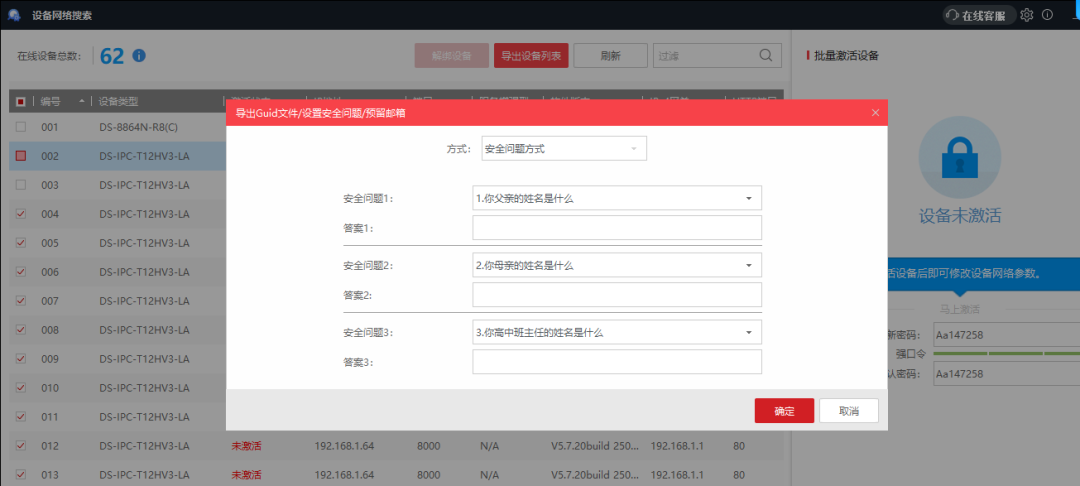Uncheck the checkbox for device 012
1080x486 pixels.
21,445
